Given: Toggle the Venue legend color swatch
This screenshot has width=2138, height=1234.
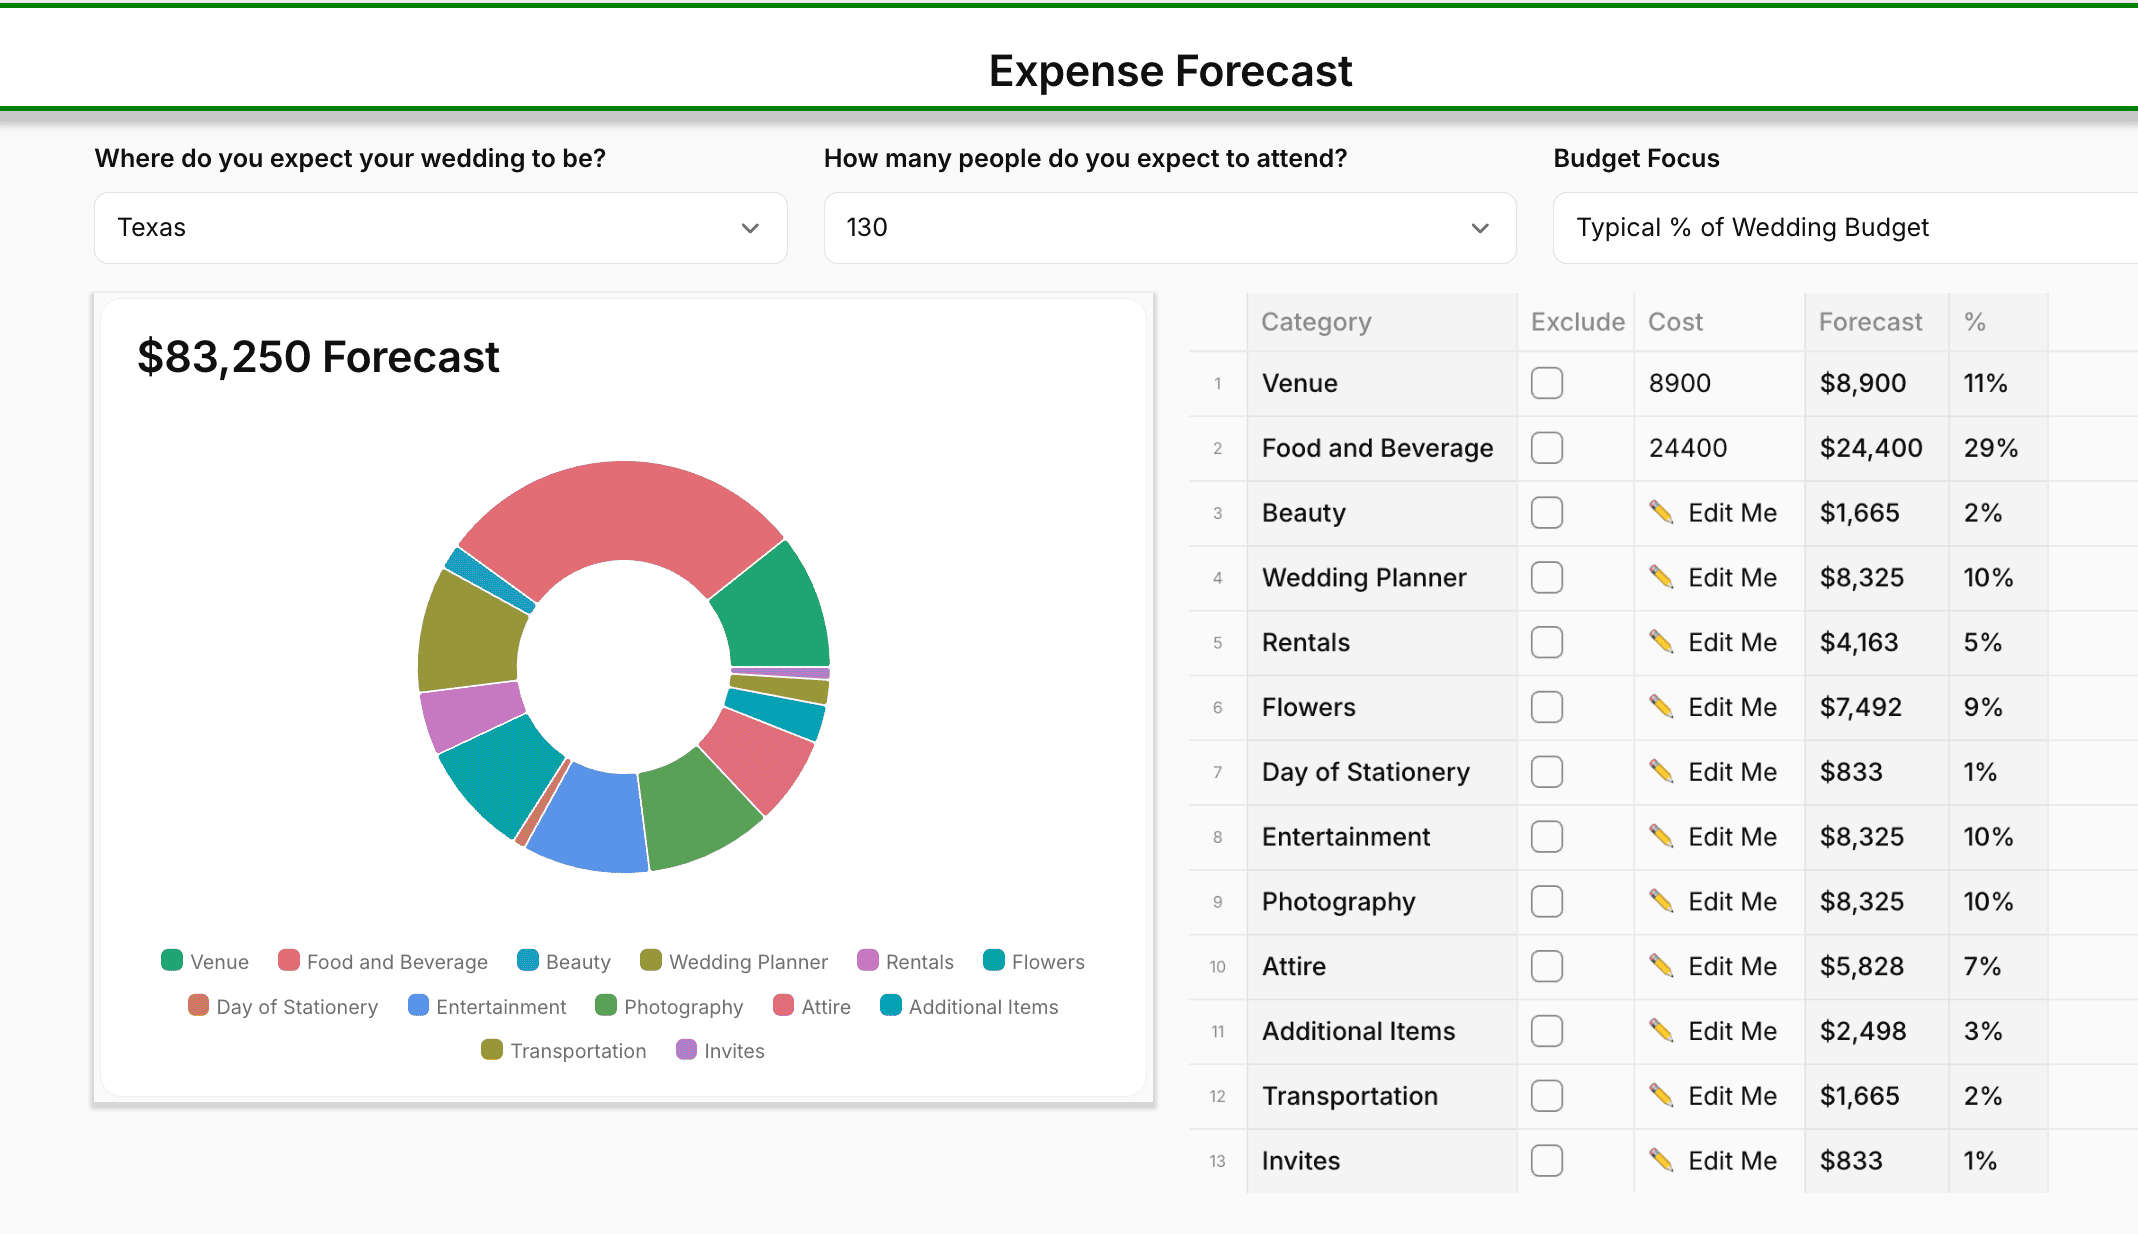Looking at the screenshot, I should pos(172,961).
